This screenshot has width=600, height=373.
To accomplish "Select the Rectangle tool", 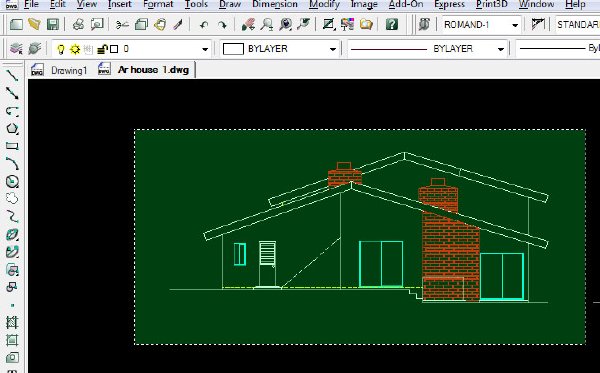I will tap(12, 147).
